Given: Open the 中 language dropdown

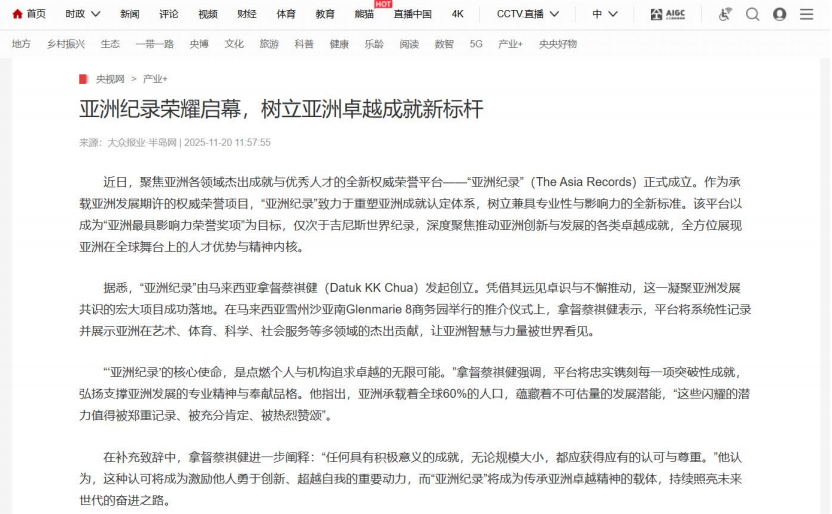Looking at the screenshot, I should click(604, 14).
